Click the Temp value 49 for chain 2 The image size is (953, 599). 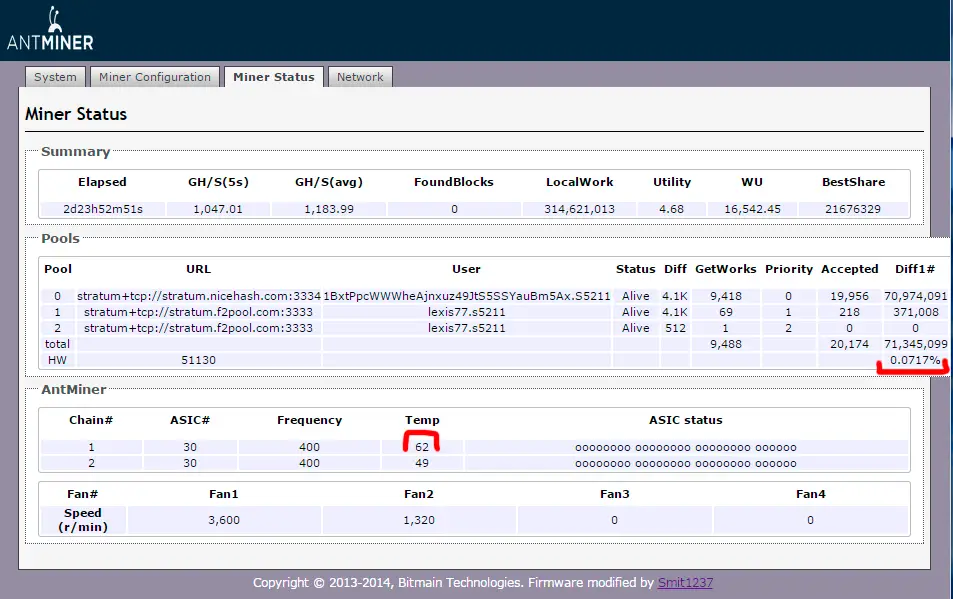tap(422, 463)
